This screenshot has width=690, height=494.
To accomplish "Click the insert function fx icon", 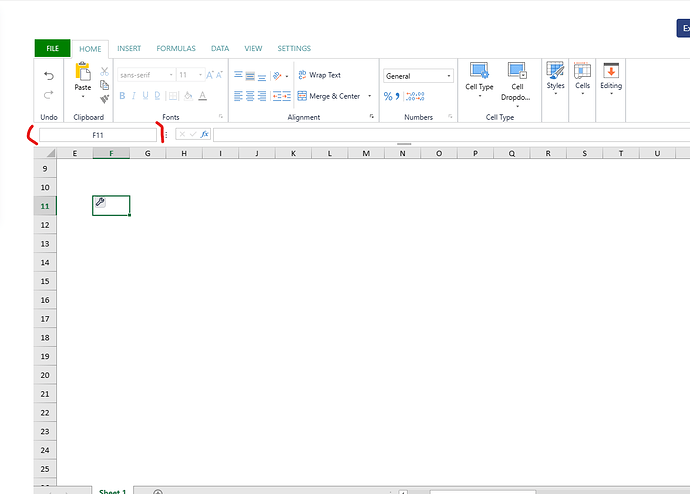I will coord(204,134).
